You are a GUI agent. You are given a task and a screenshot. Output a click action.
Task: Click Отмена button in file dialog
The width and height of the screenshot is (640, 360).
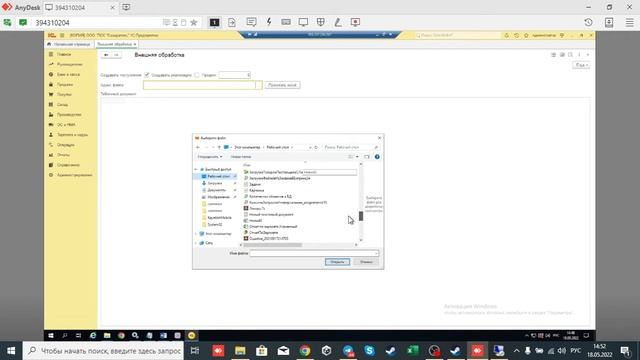(366, 262)
